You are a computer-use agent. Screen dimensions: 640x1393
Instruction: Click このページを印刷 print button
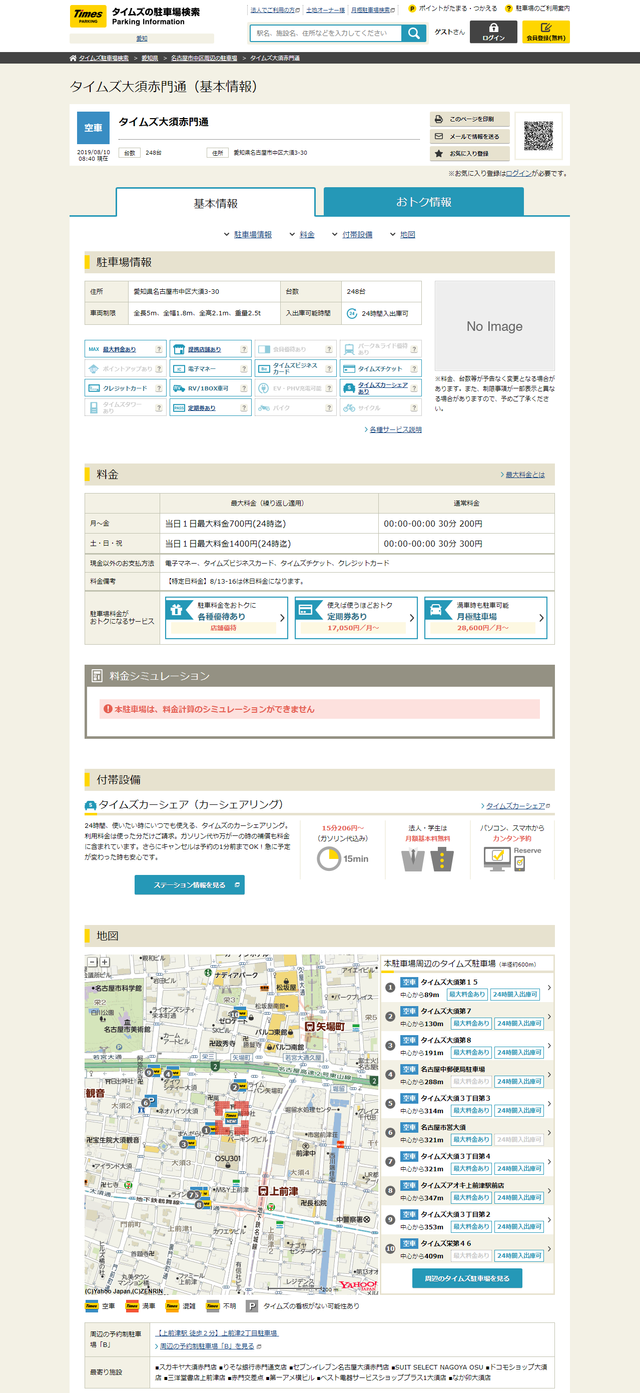click(470, 119)
